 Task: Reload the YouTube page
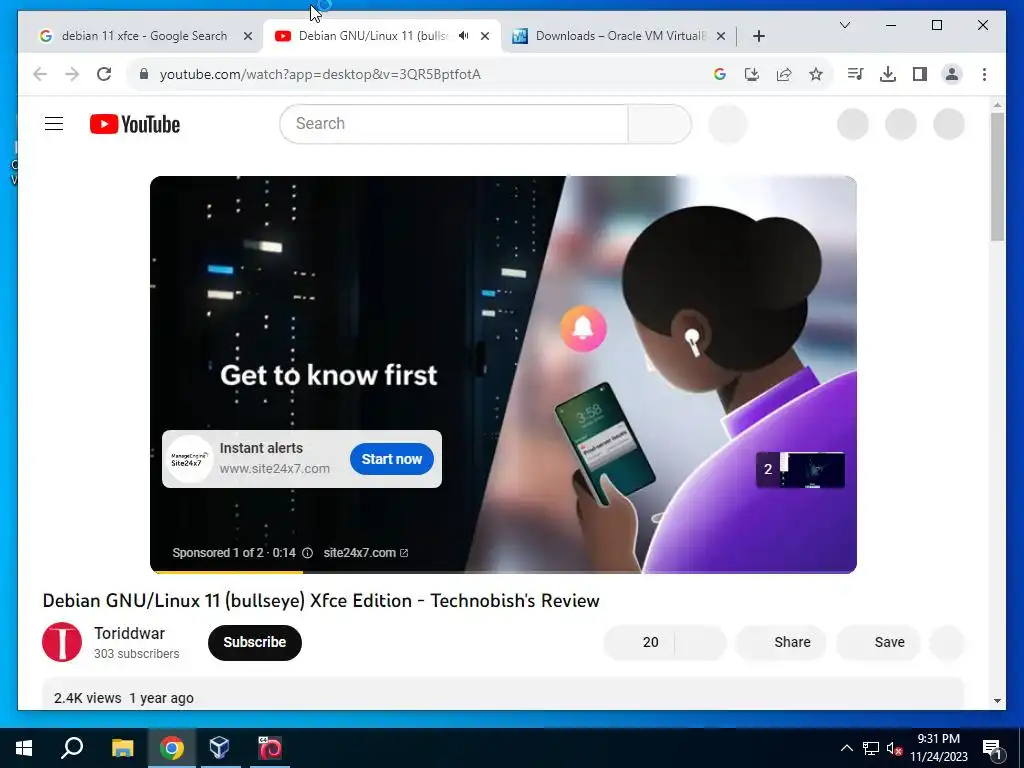104,74
